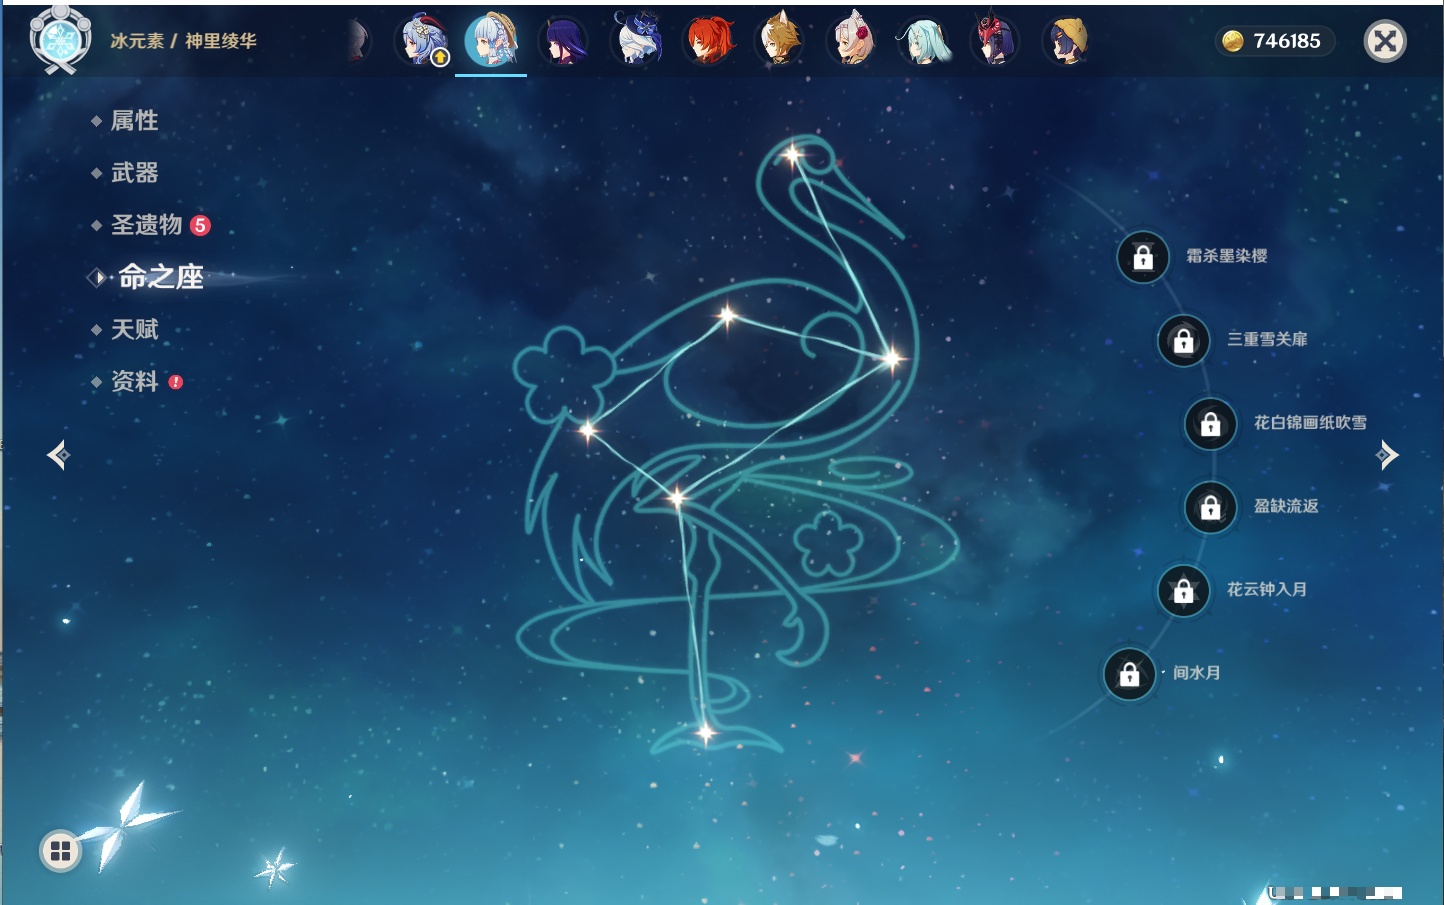Open constellation label 花云钟入月
The image size is (1444, 905).
click(x=1267, y=589)
